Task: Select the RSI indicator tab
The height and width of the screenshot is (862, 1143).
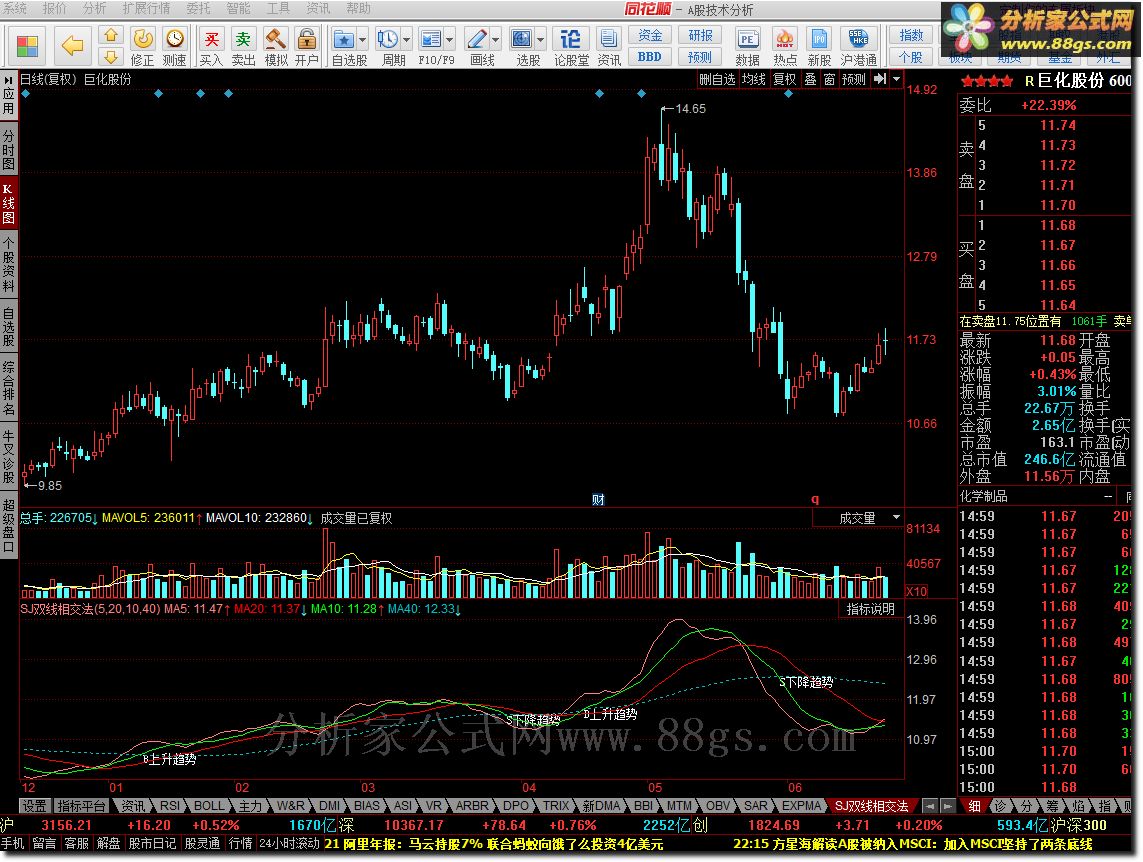Action: (x=170, y=805)
